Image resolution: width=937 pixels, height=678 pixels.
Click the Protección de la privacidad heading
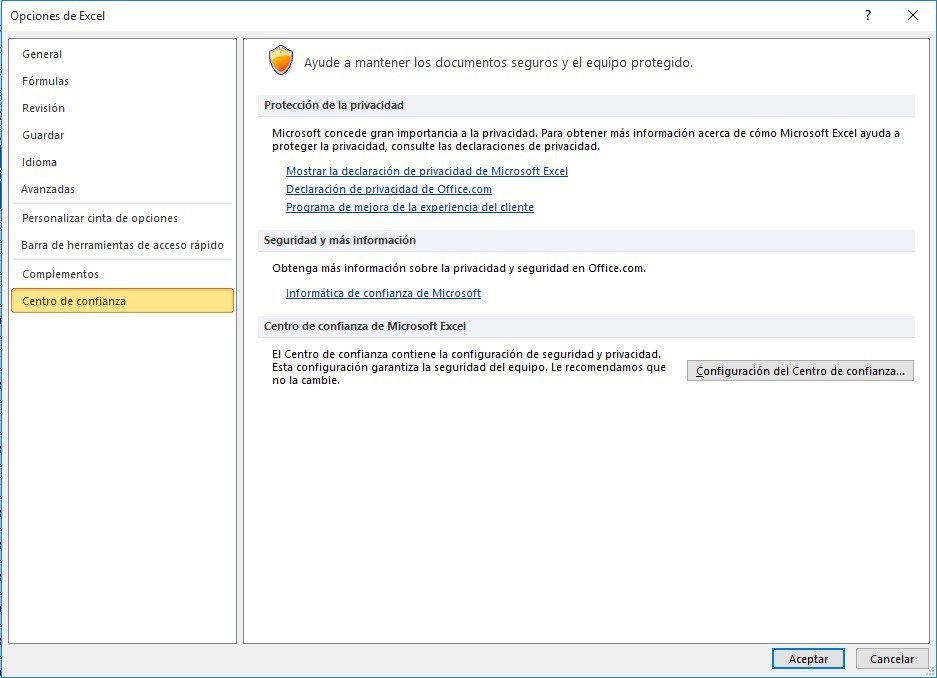pos(333,105)
